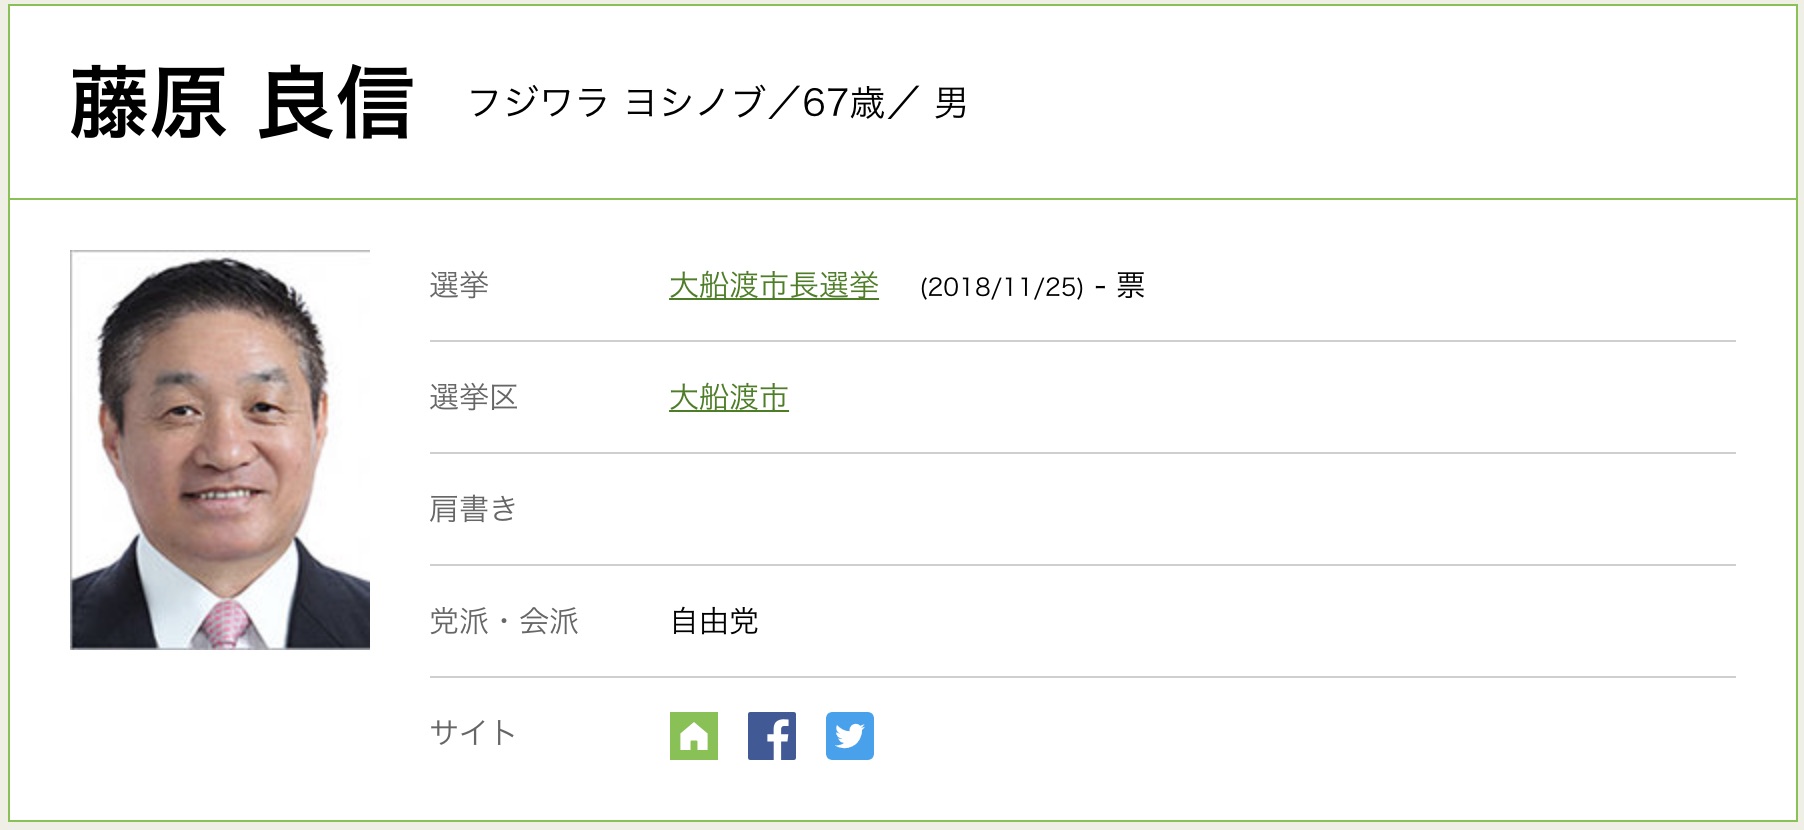Open the candidate's Facebook page icon
Image resolution: width=1804 pixels, height=830 pixels.
click(772, 736)
